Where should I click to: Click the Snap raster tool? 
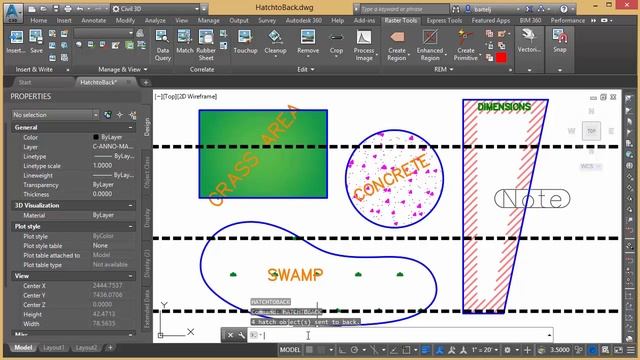(x=560, y=41)
